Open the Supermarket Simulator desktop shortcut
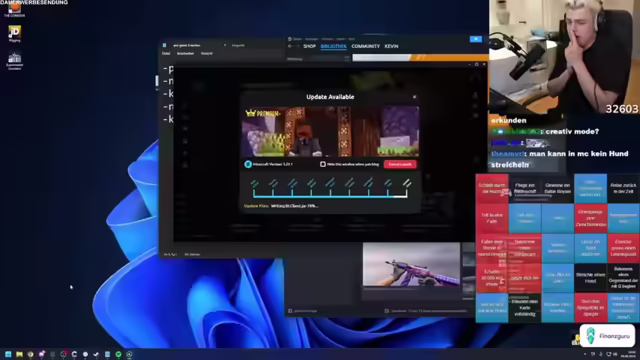Viewport: 640px width, 360px height. 14,61
